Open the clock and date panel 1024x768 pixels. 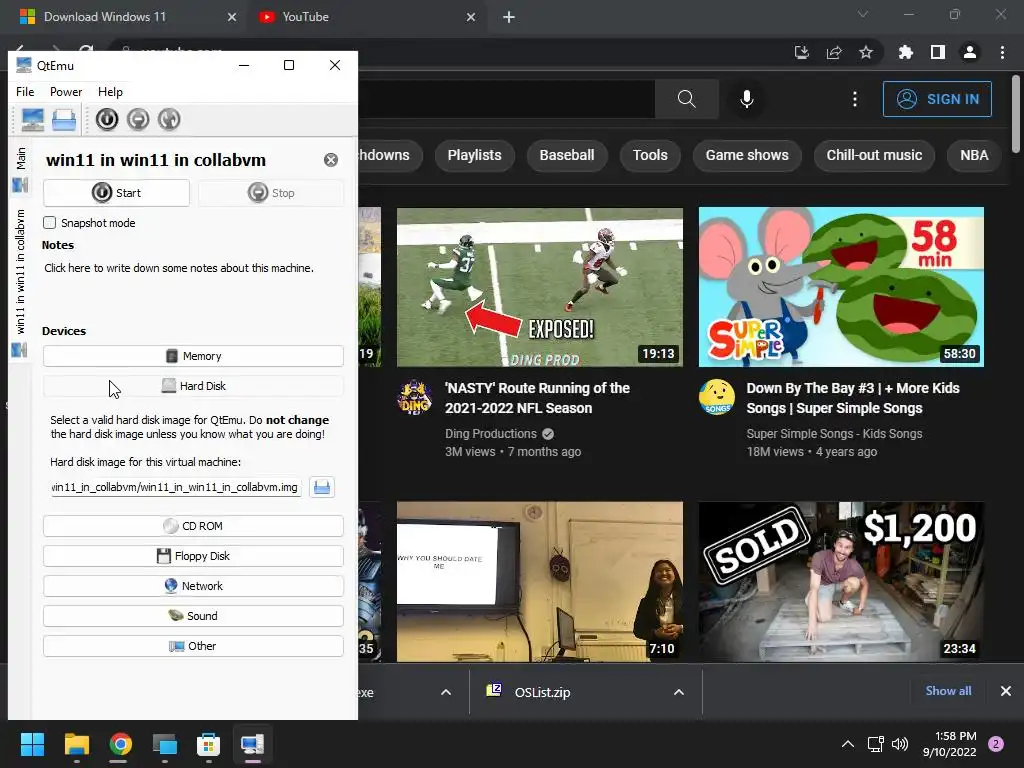[x=950, y=744]
